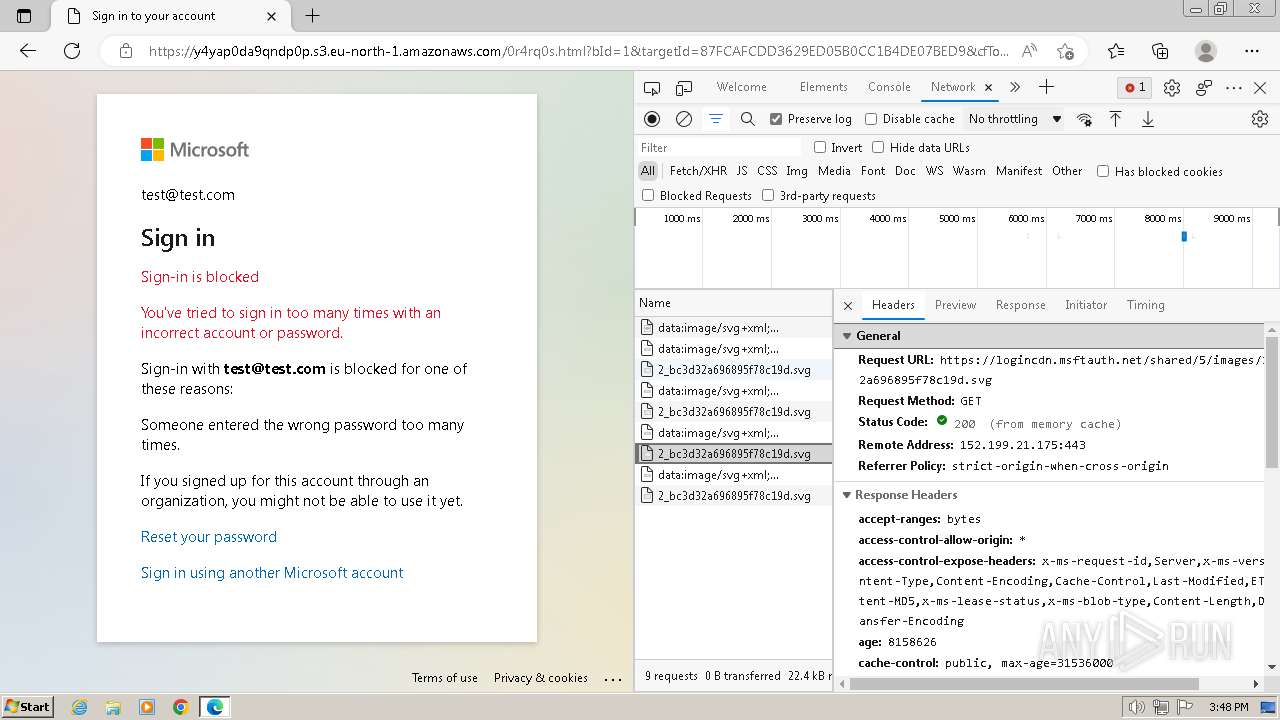The image size is (1280, 720).
Task: Show more DevTools tabs chevron
Action: click(1015, 87)
